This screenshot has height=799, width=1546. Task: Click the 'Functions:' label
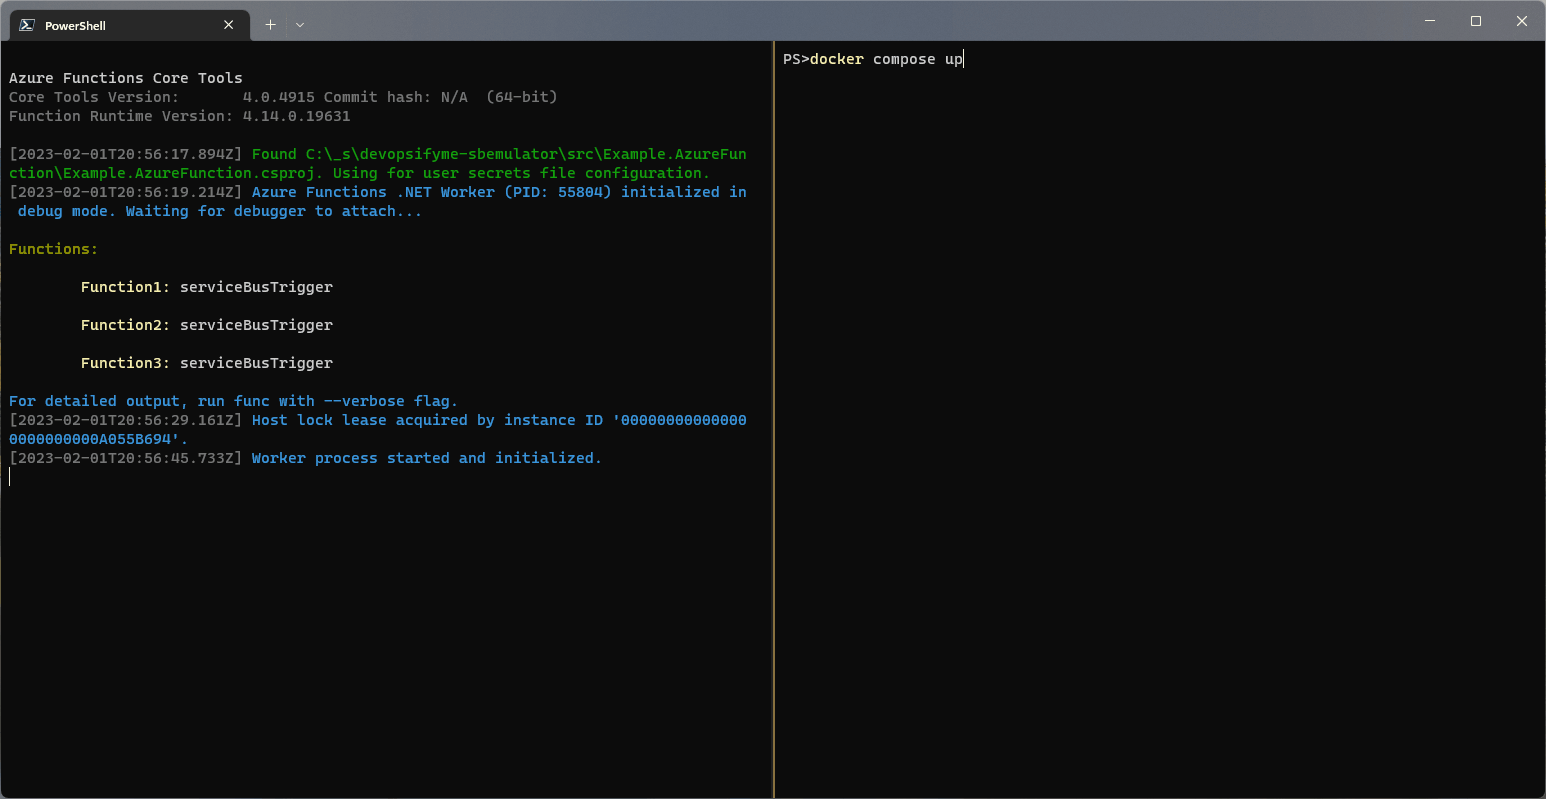coord(54,249)
